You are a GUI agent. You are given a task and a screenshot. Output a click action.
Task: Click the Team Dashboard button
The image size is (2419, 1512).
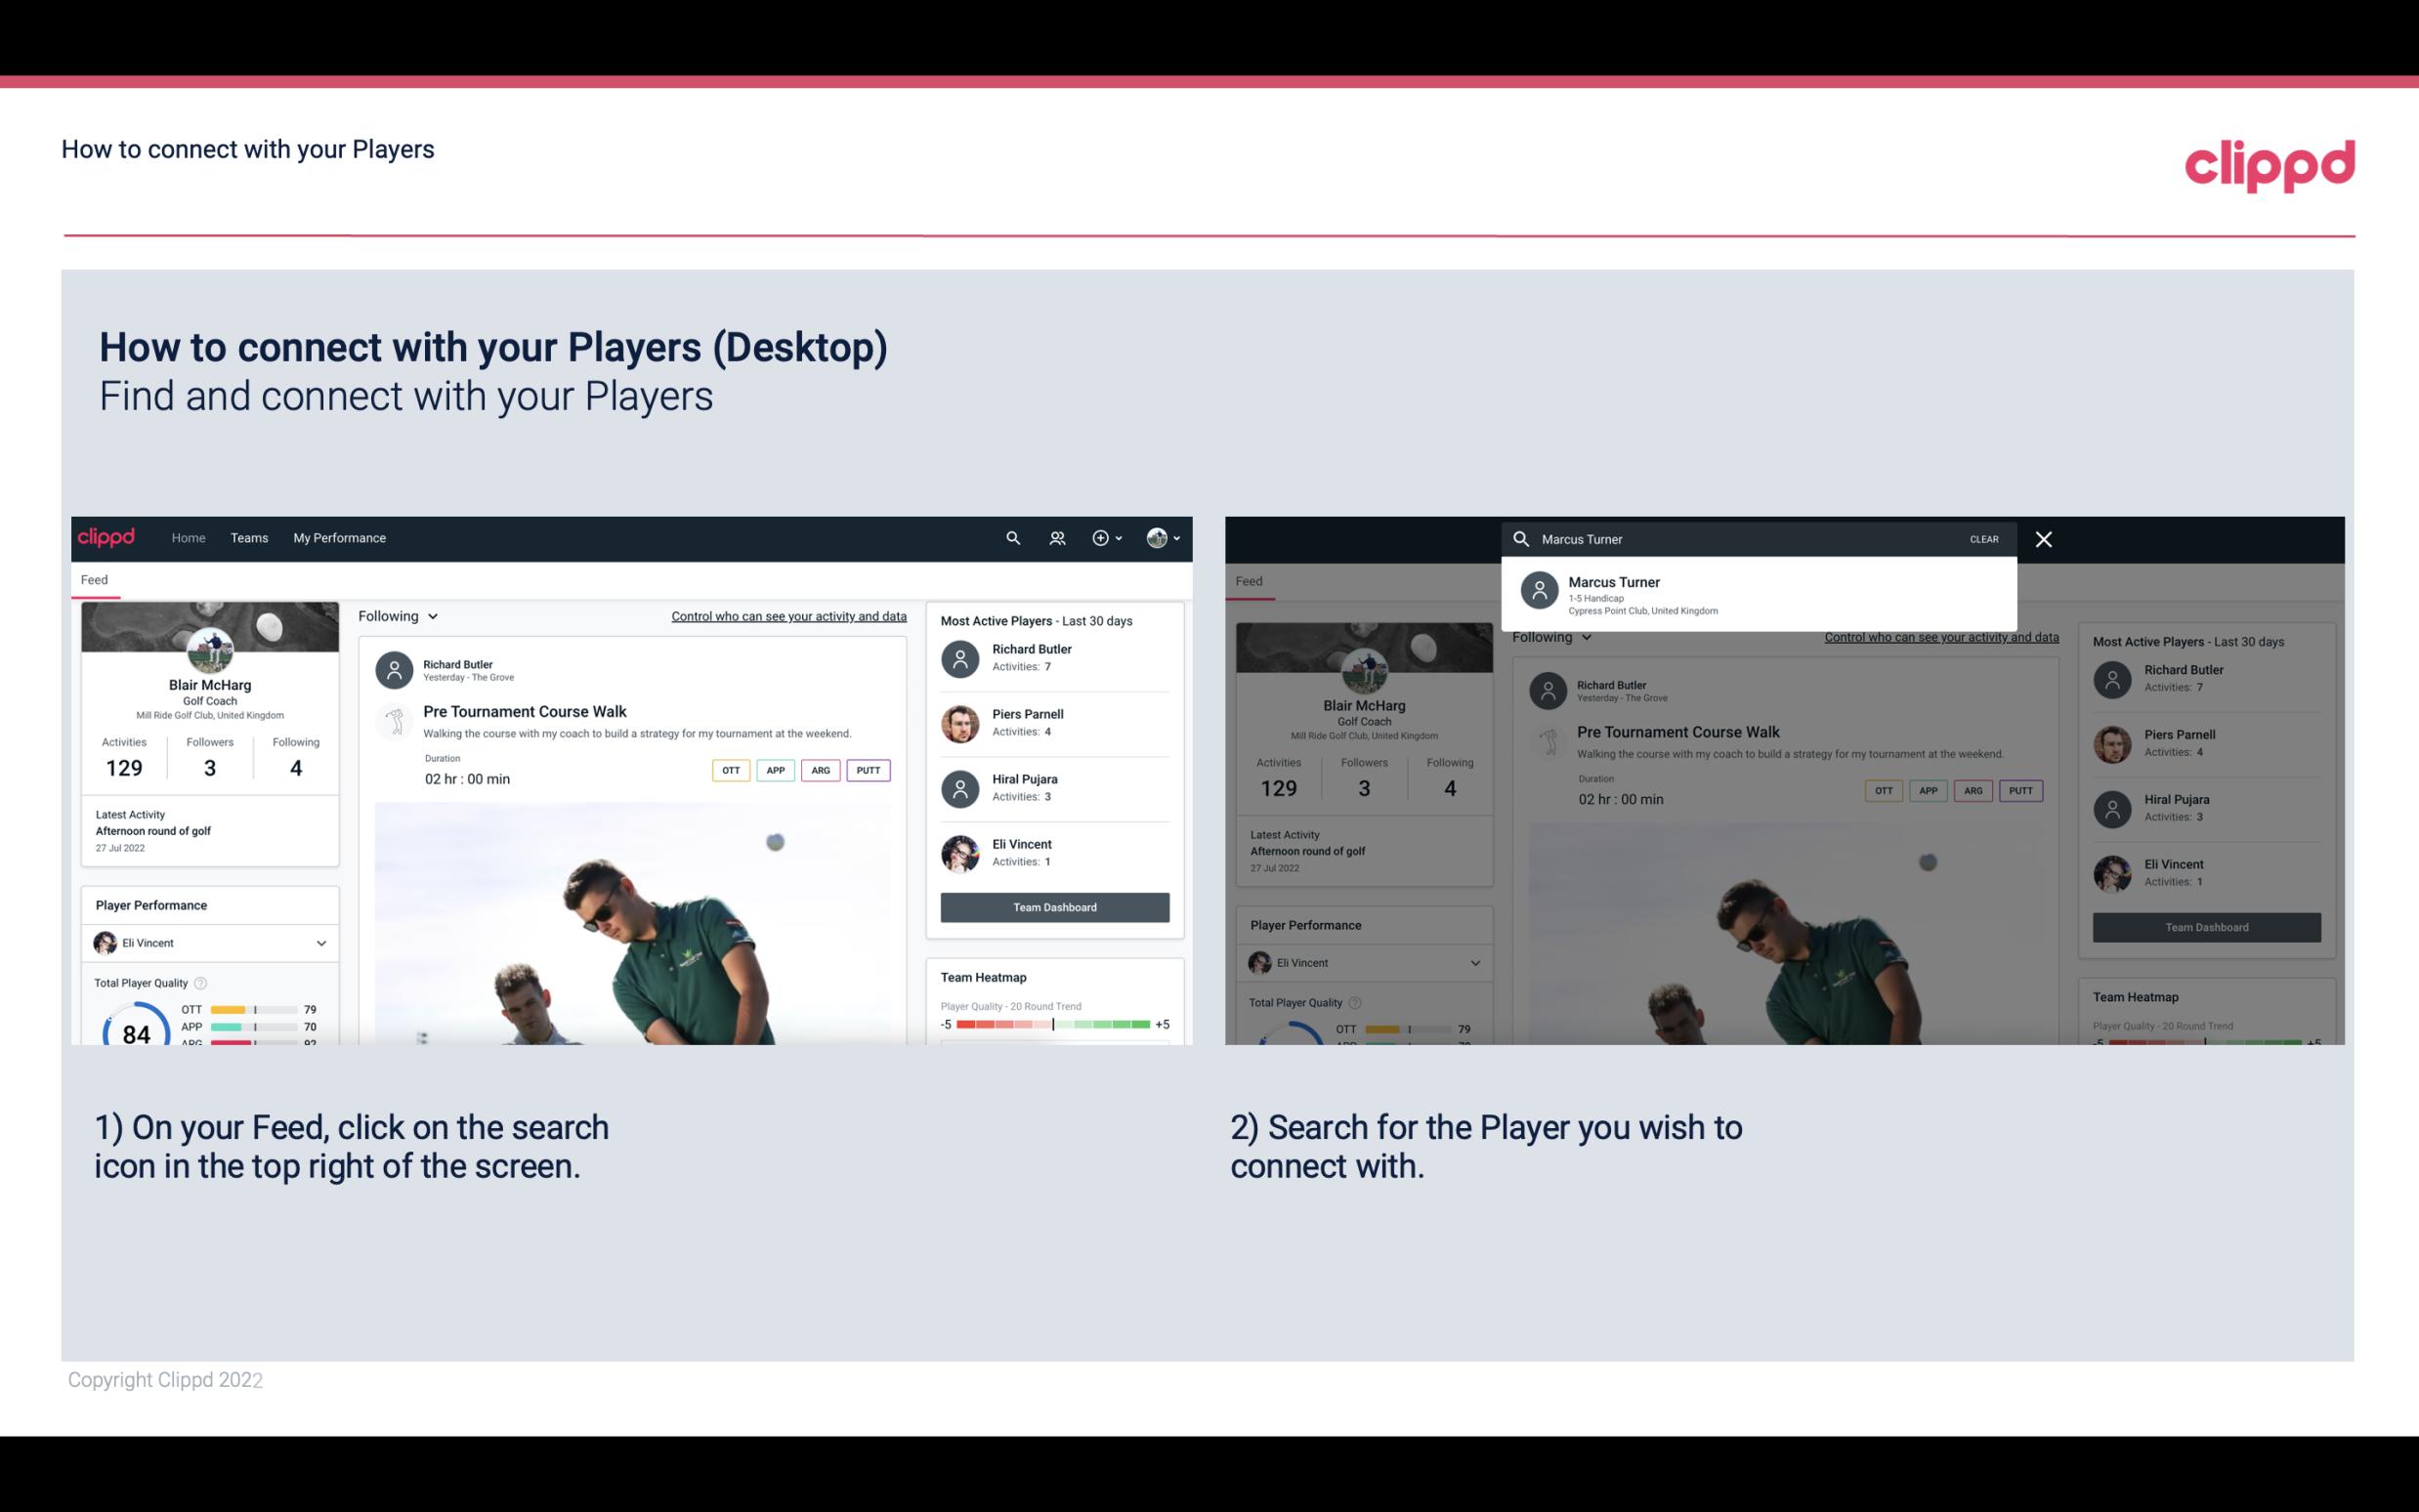[x=1052, y=905]
